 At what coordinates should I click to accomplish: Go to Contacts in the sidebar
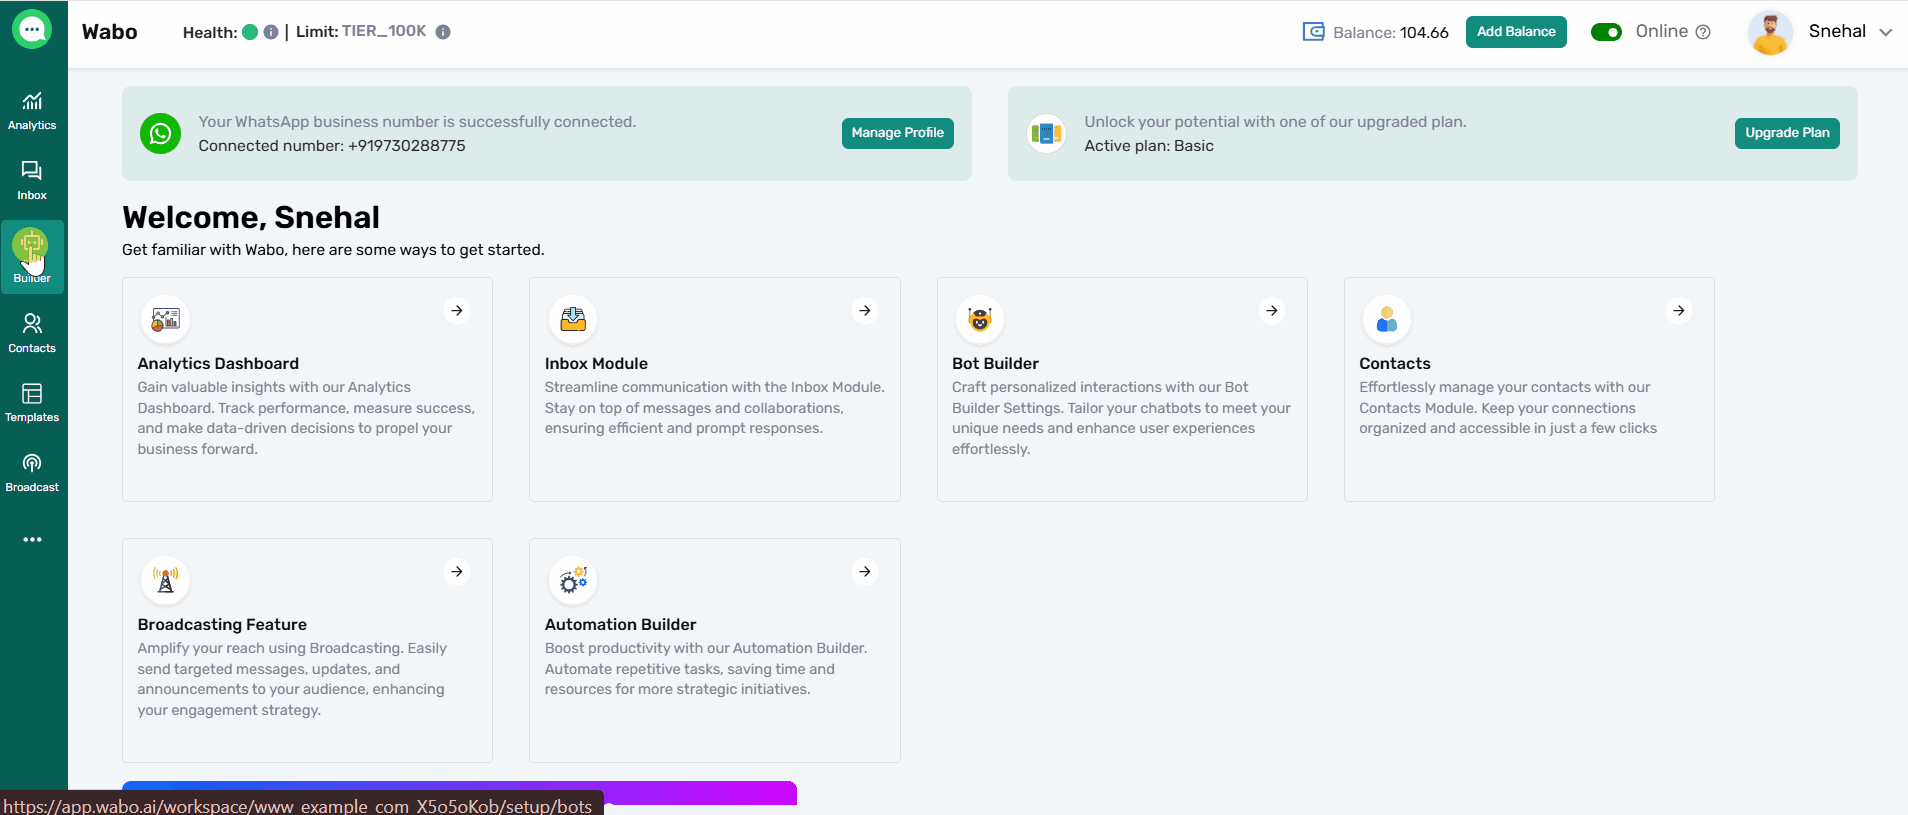32,333
